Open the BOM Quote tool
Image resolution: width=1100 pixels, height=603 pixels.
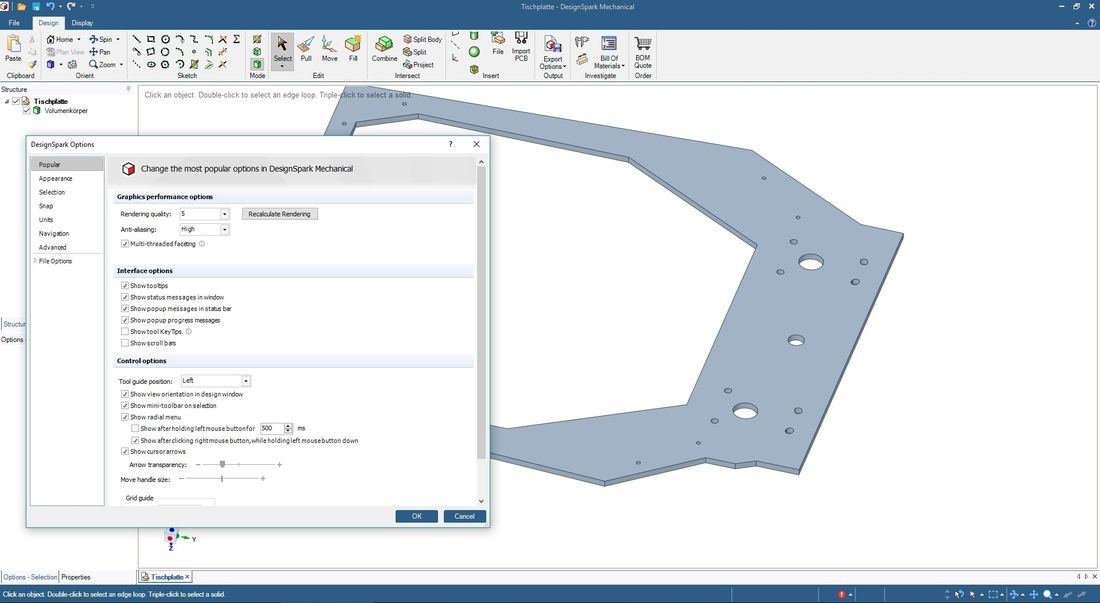point(643,51)
